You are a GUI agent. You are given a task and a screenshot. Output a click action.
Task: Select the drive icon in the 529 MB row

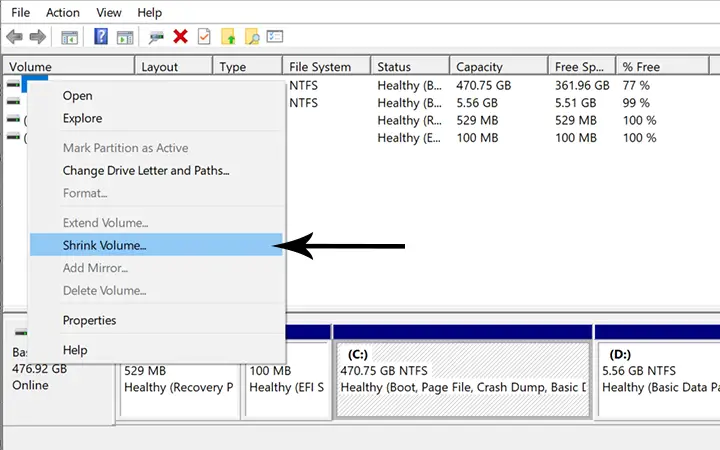[13, 119]
